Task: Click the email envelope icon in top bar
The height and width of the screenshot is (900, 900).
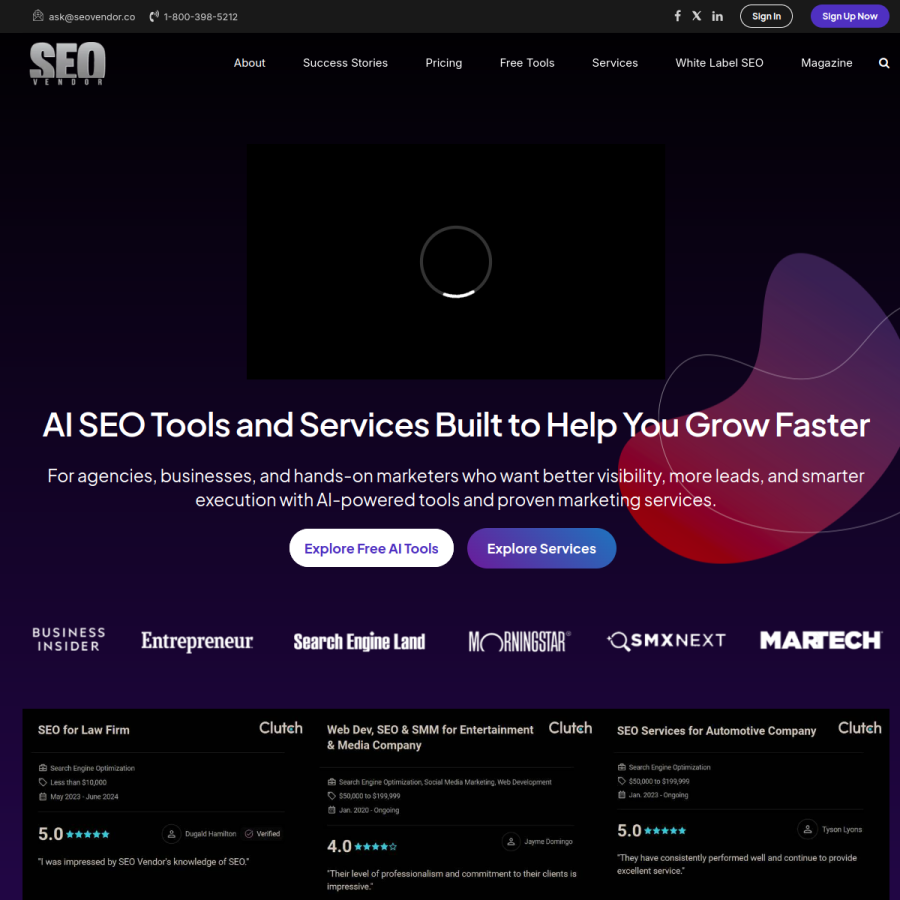Action: 38,16
